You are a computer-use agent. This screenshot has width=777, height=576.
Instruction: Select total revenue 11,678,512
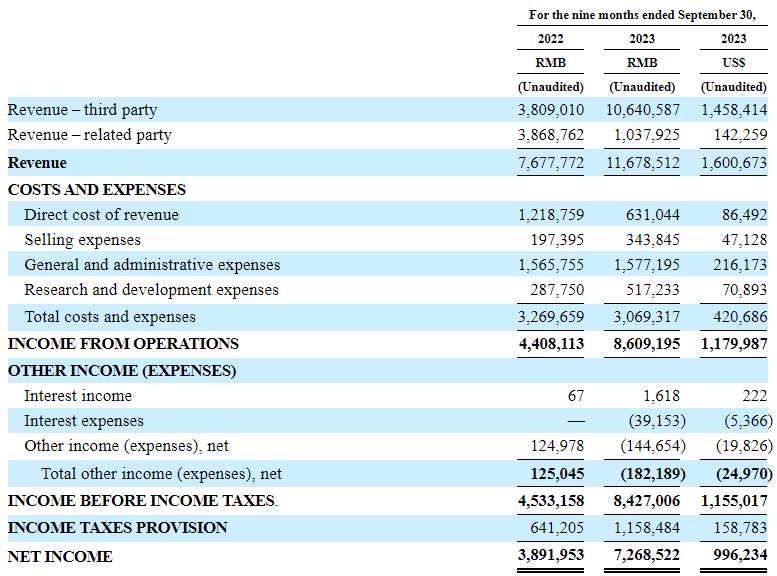[643, 163]
